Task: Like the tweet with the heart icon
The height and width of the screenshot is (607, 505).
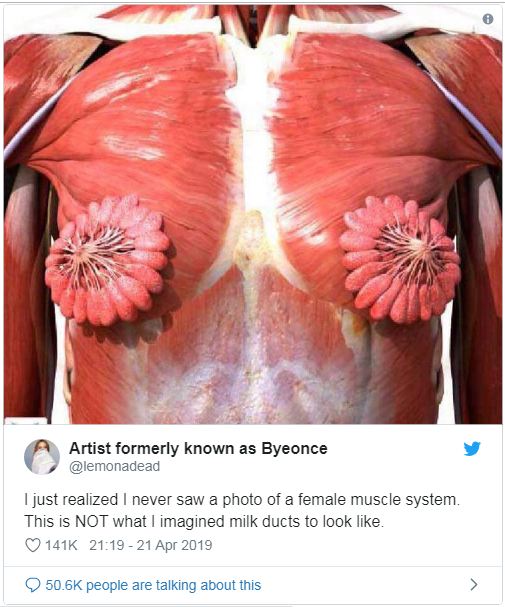Action: click(x=33, y=545)
